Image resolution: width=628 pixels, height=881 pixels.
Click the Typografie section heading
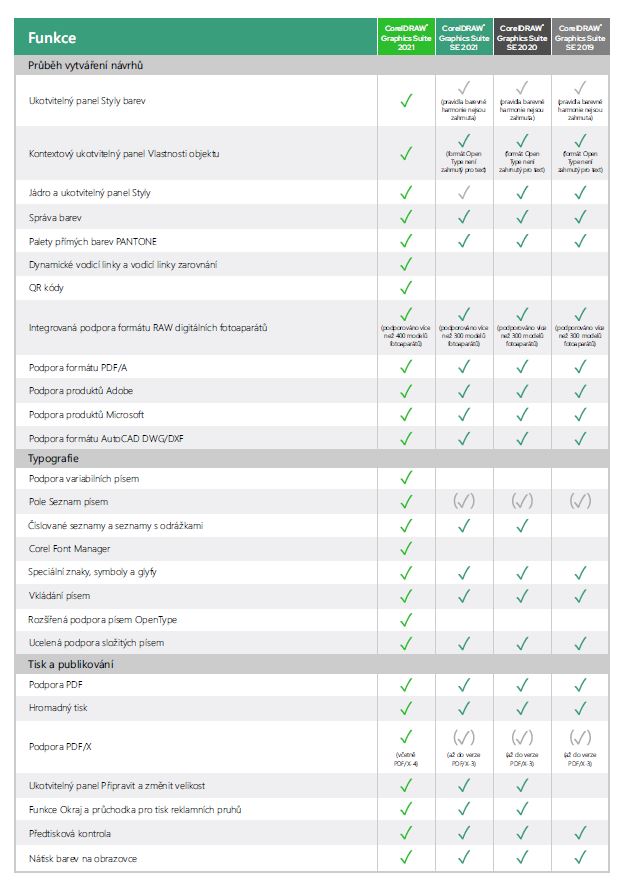54,456
